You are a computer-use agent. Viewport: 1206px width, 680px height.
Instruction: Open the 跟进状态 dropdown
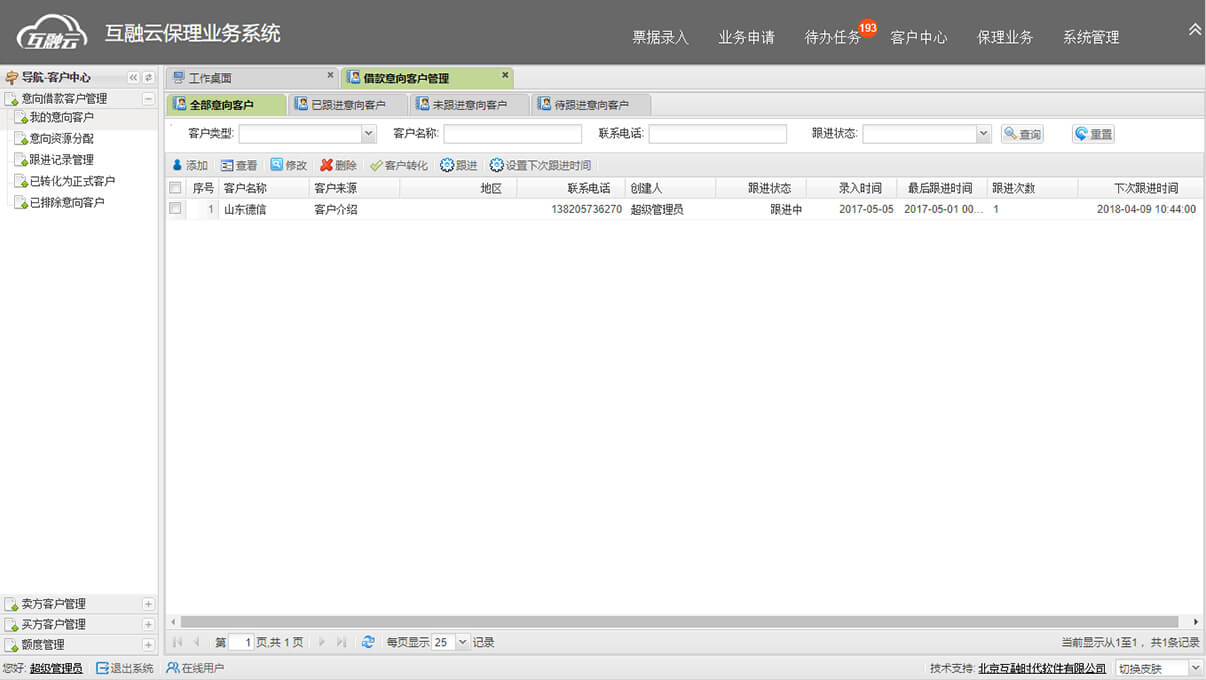pyautogui.click(x=983, y=134)
